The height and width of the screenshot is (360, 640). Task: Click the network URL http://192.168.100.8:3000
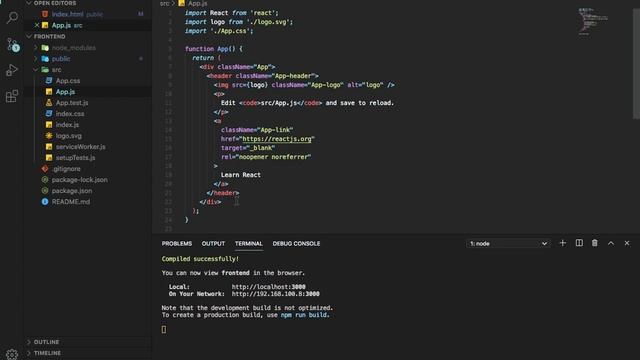(x=276, y=294)
